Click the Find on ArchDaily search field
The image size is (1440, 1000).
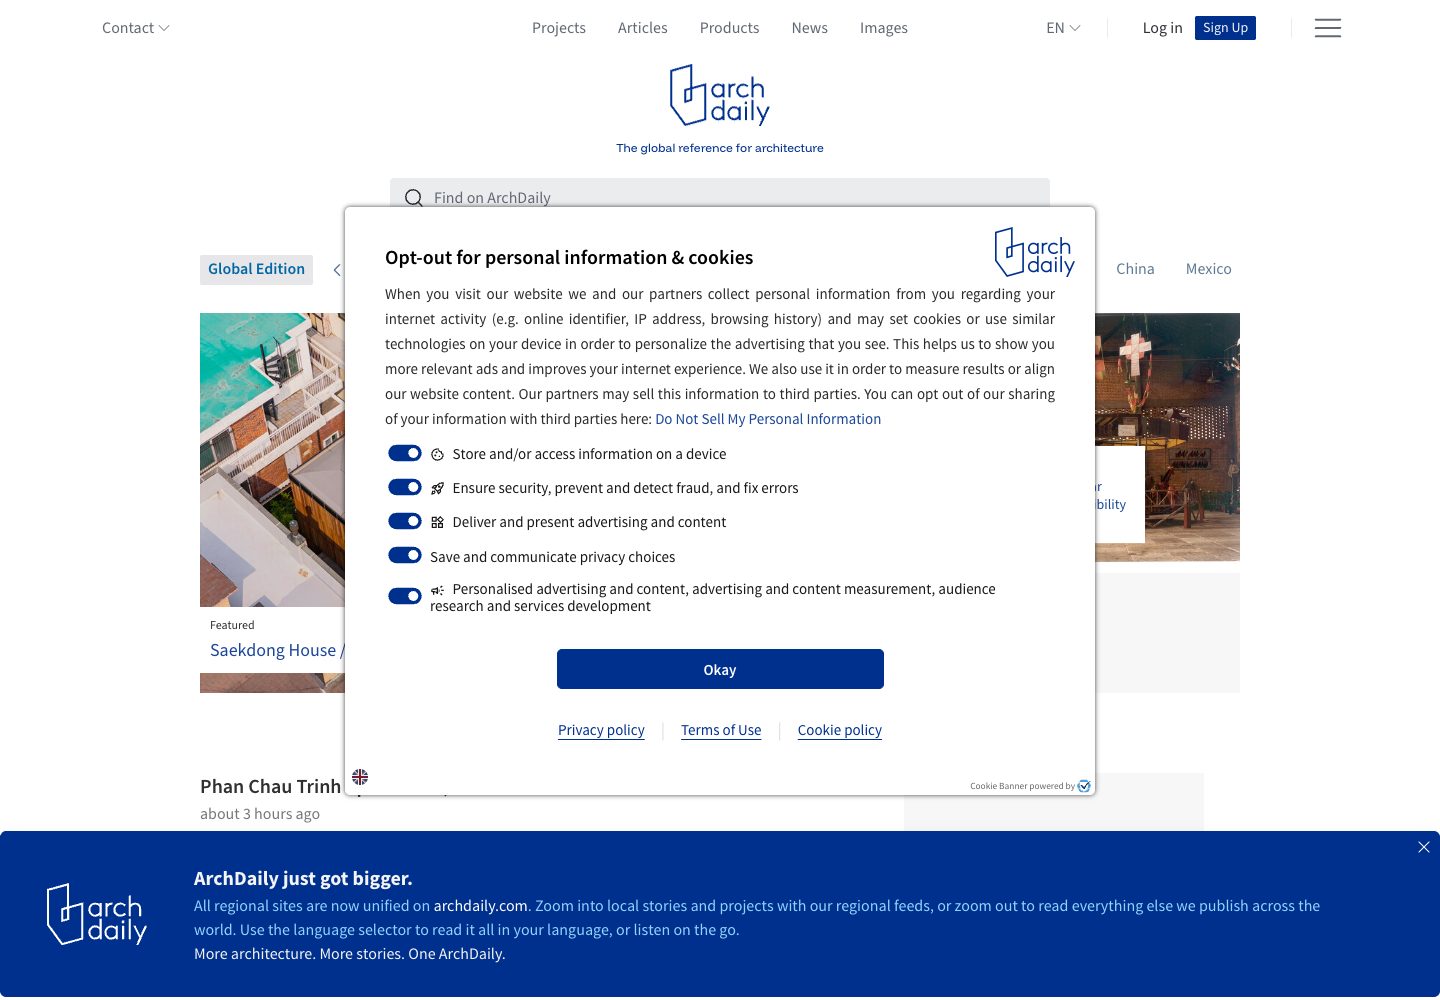(x=720, y=194)
